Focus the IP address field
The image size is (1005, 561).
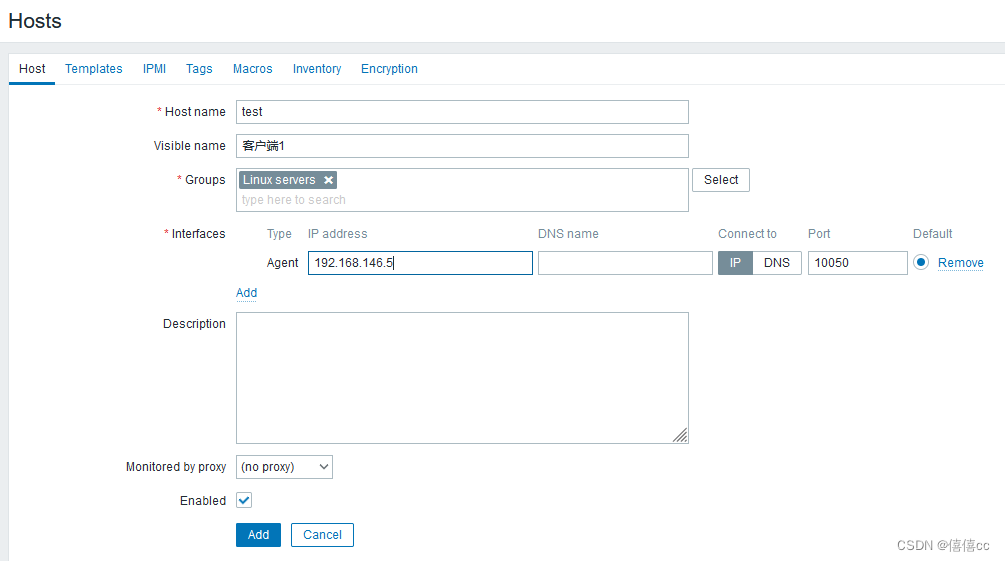pyautogui.click(x=420, y=263)
